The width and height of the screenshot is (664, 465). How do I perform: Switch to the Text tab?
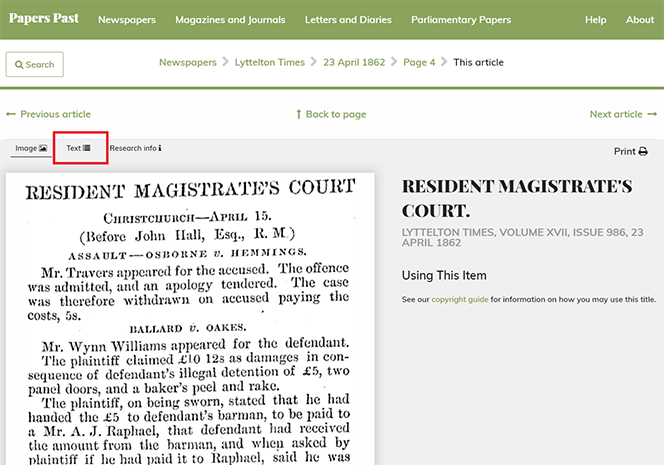[78, 148]
